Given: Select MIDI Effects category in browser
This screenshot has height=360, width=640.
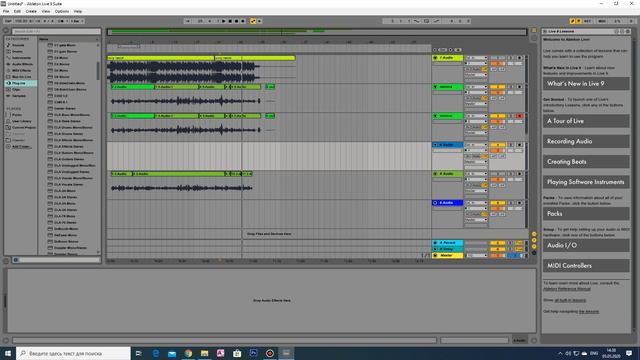Looking at the screenshot, I should point(21,70).
